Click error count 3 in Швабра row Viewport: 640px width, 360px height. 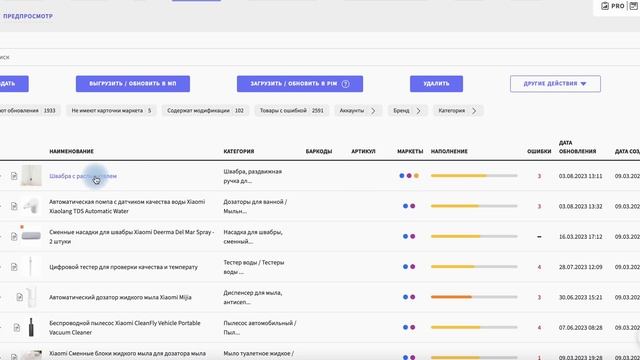pos(539,176)
